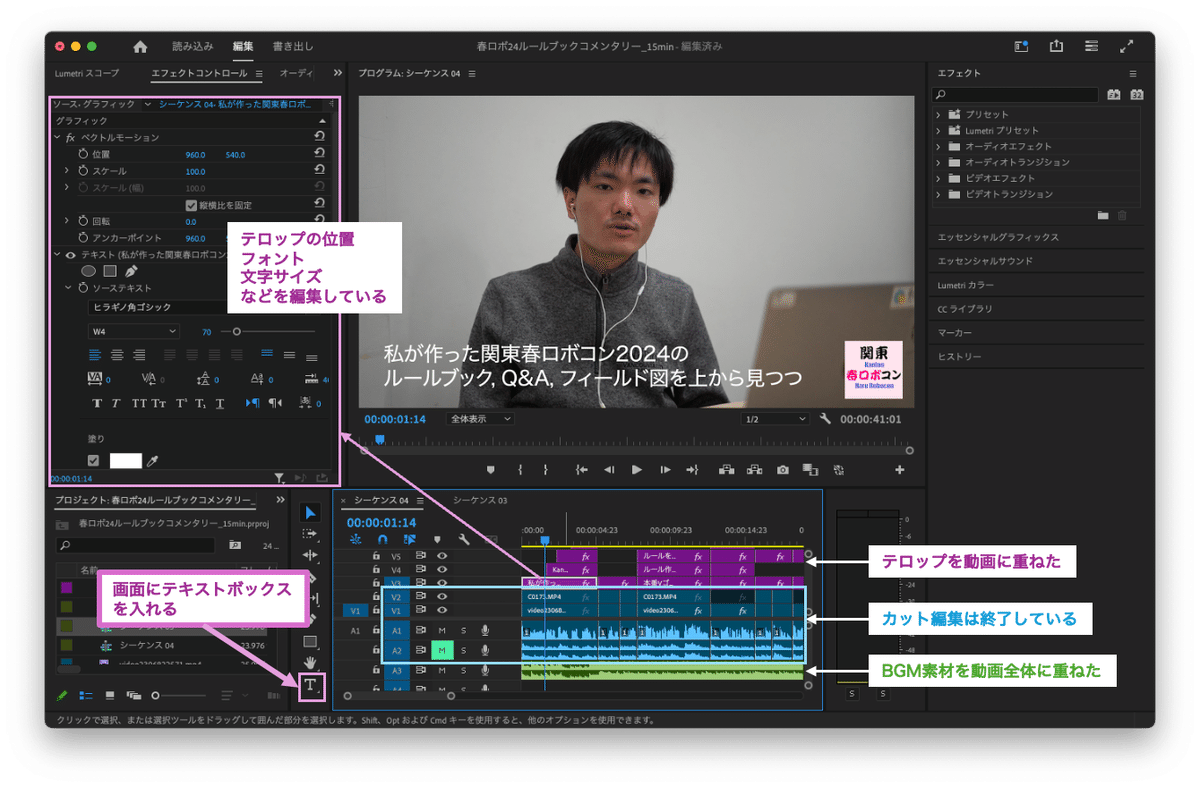Select the Hand tool

click(310, 662)
